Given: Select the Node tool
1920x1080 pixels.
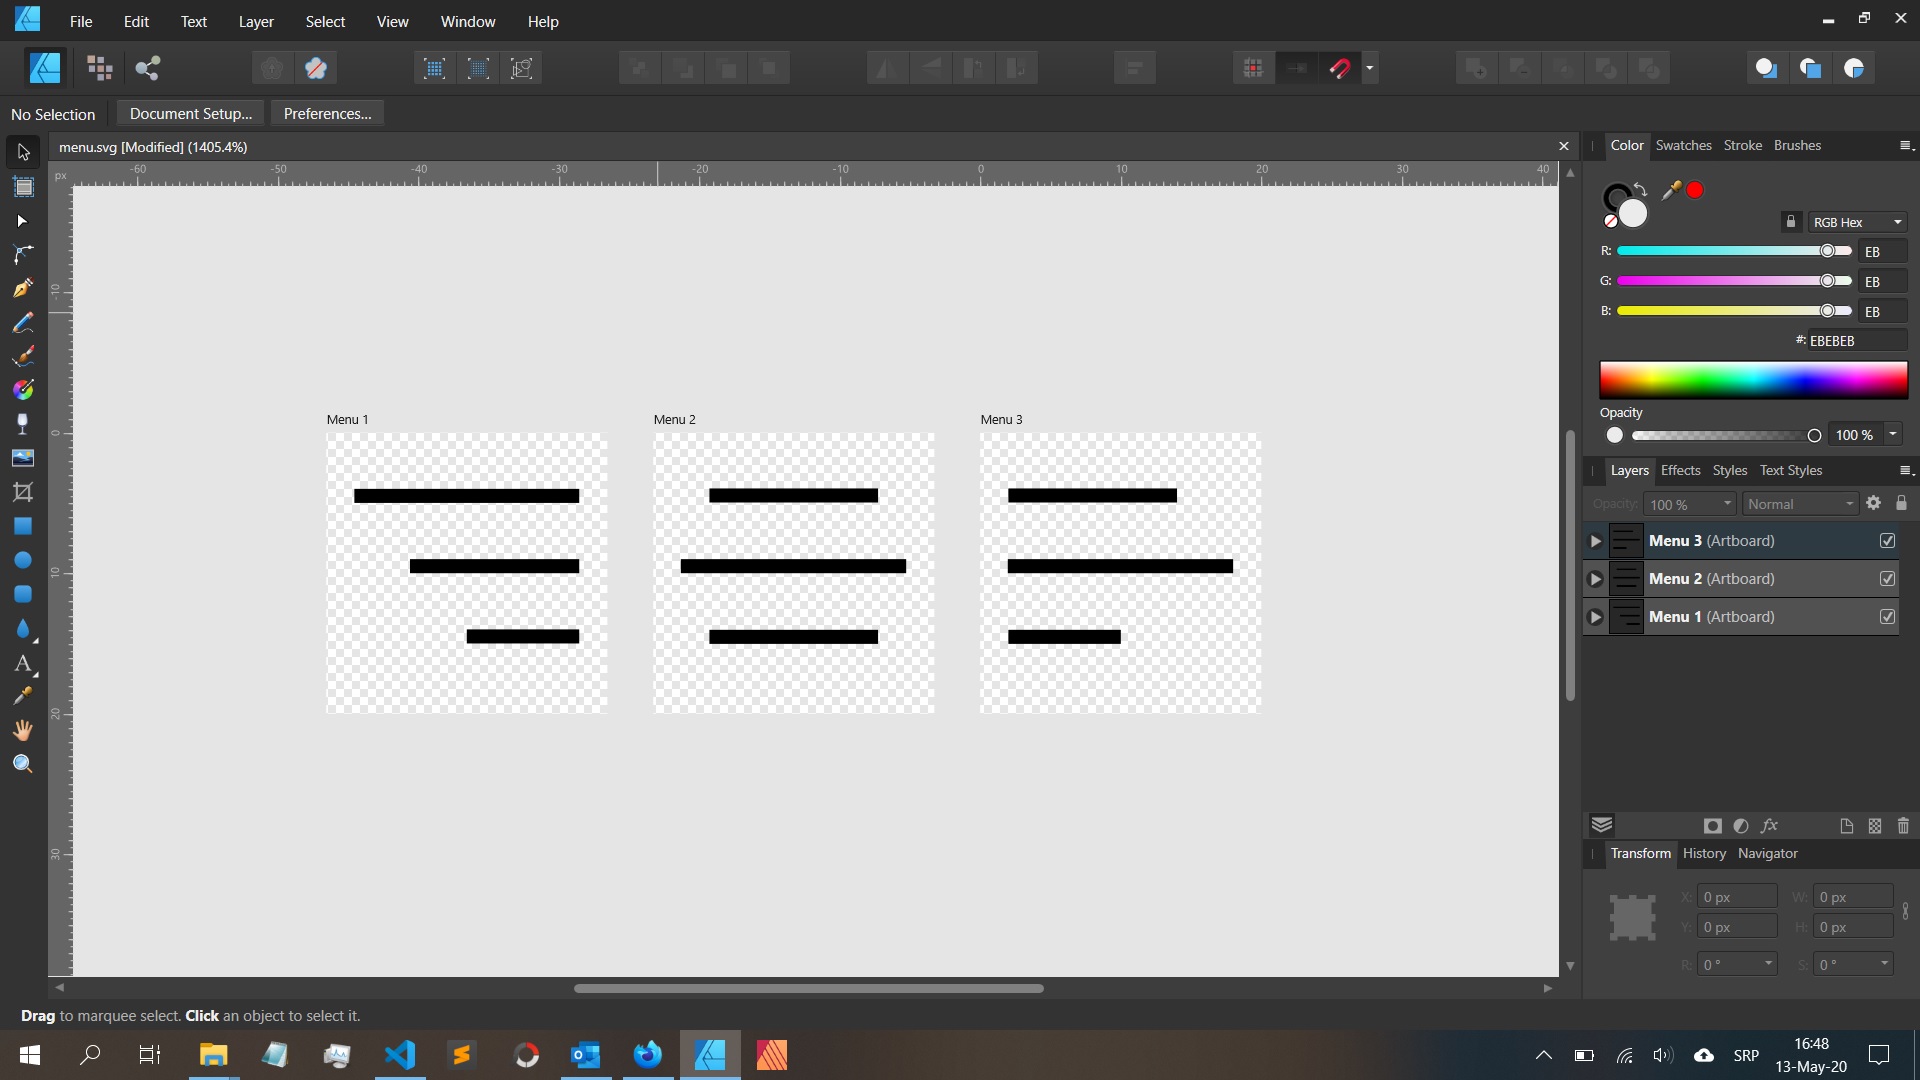Looking at the screenshot, I should click(x=23, y=221).
